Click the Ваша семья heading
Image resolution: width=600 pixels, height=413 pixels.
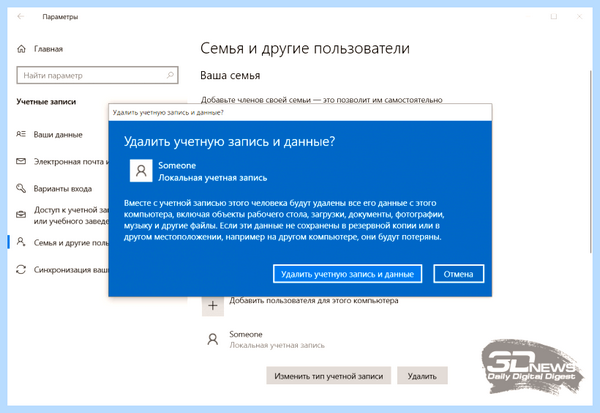tap(230, 75)
